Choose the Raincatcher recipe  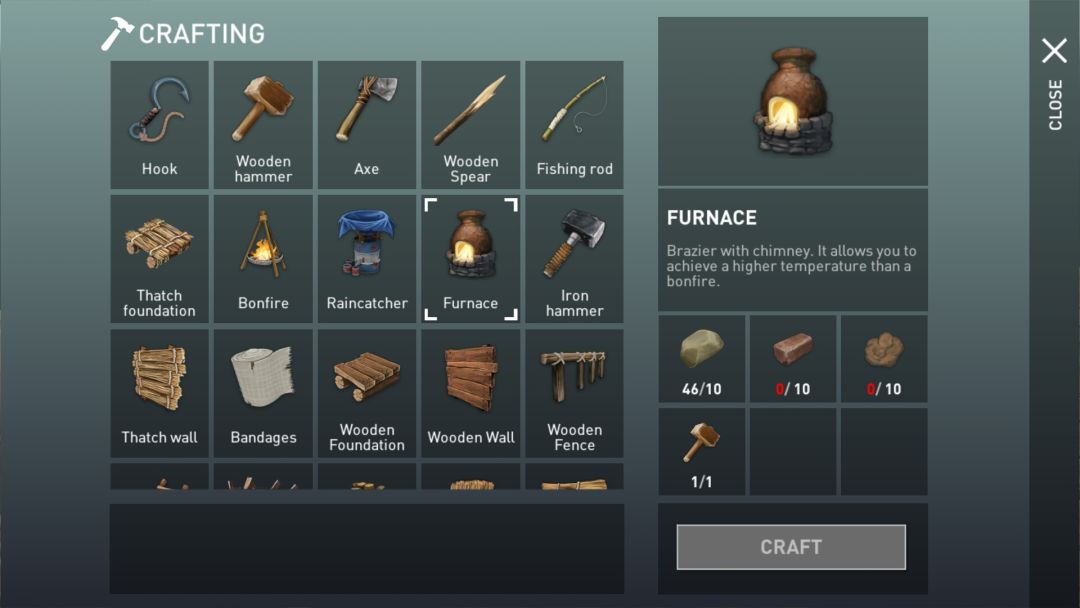(x=366, y=259)
